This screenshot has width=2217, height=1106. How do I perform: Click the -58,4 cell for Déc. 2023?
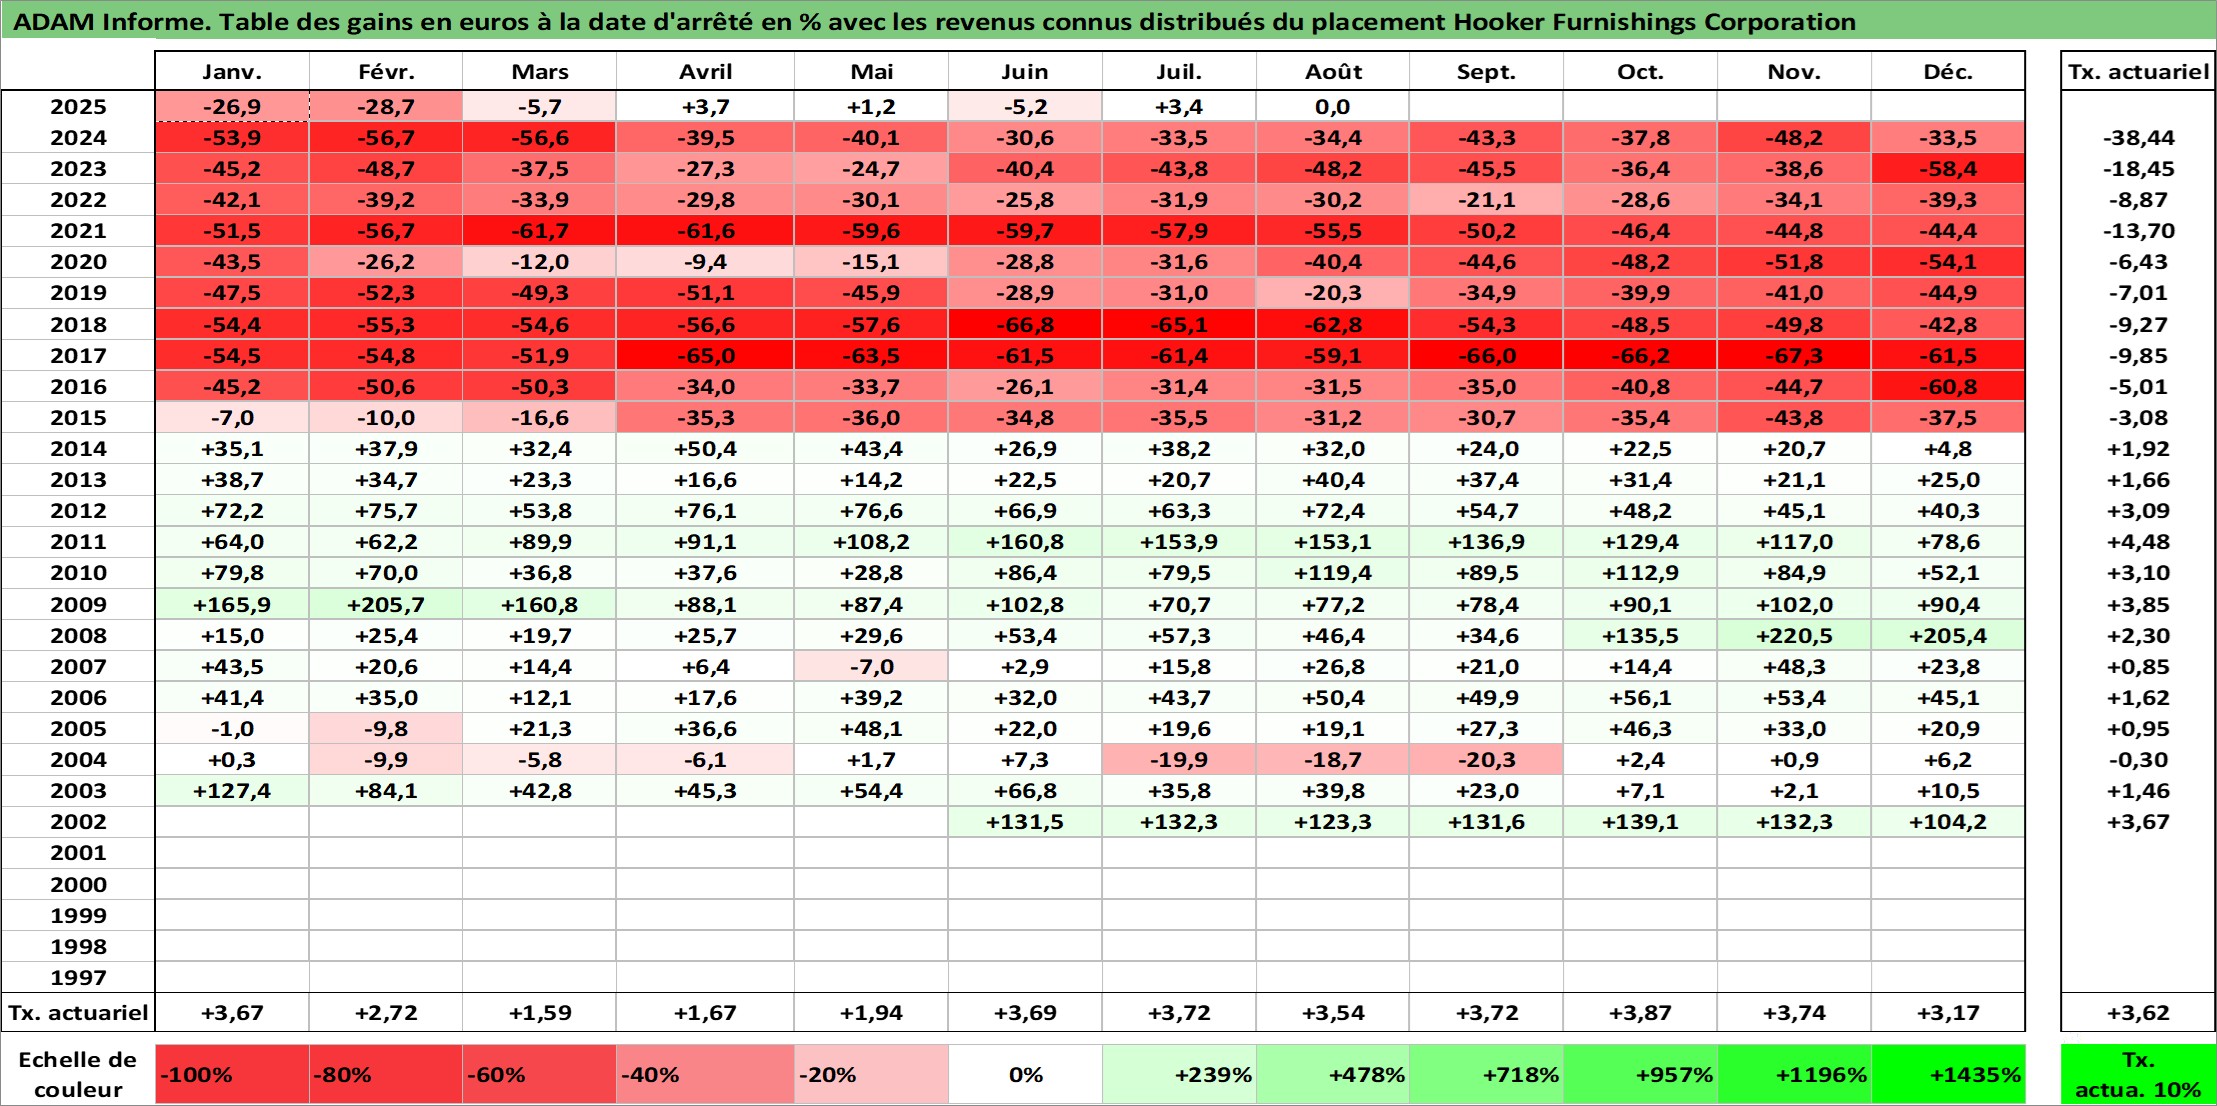pos(1948,168)
